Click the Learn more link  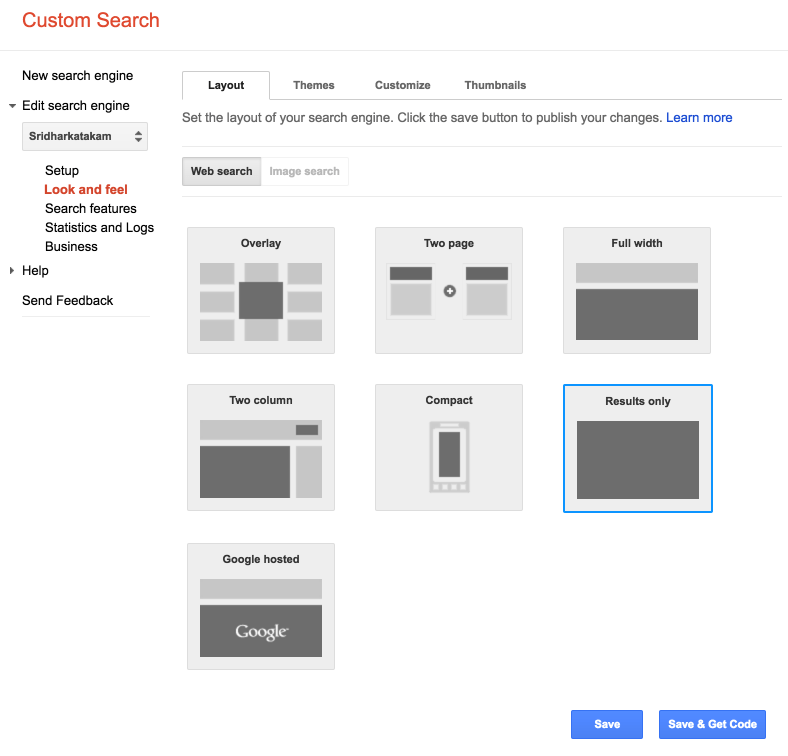click(x=699, y=118)
